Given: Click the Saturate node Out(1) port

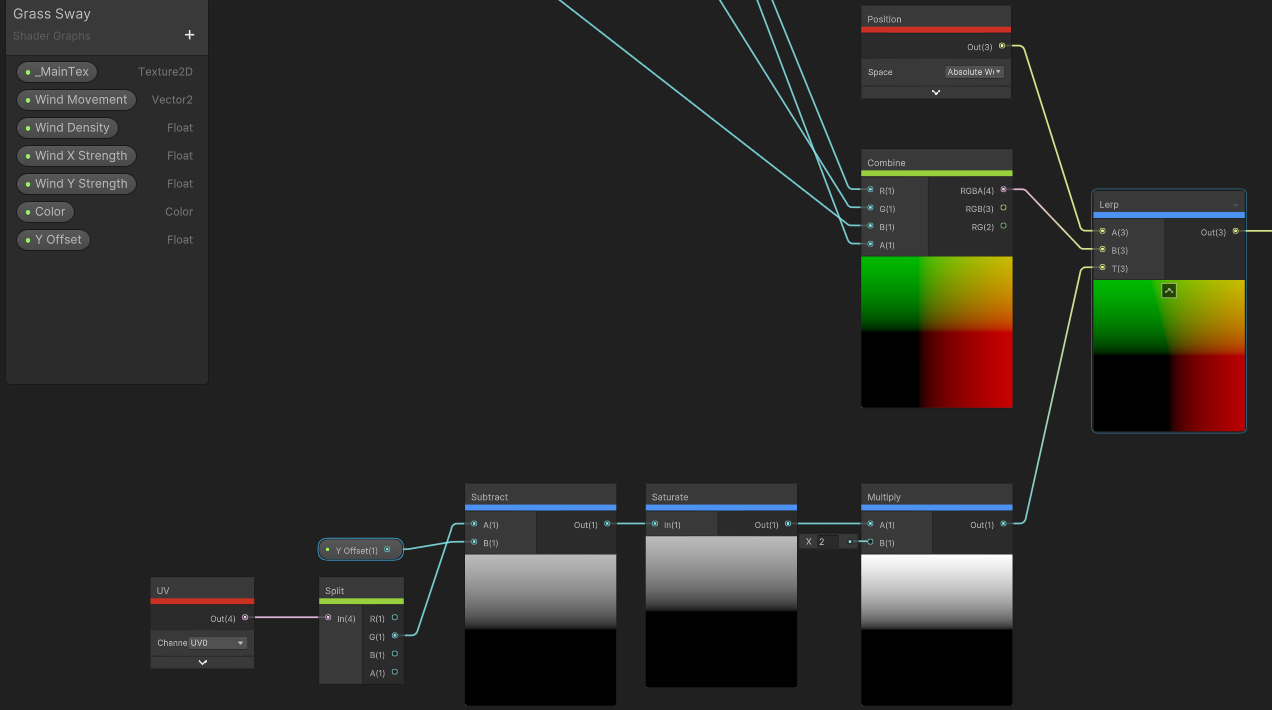Looking at the screenshot, I should pos(788,524).
